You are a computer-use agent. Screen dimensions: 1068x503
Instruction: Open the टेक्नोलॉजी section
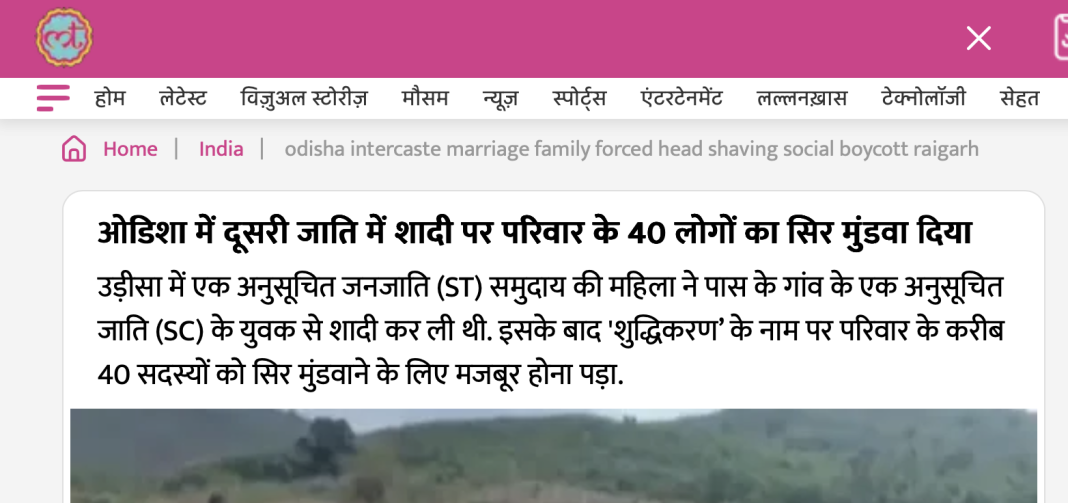[924, 99]
